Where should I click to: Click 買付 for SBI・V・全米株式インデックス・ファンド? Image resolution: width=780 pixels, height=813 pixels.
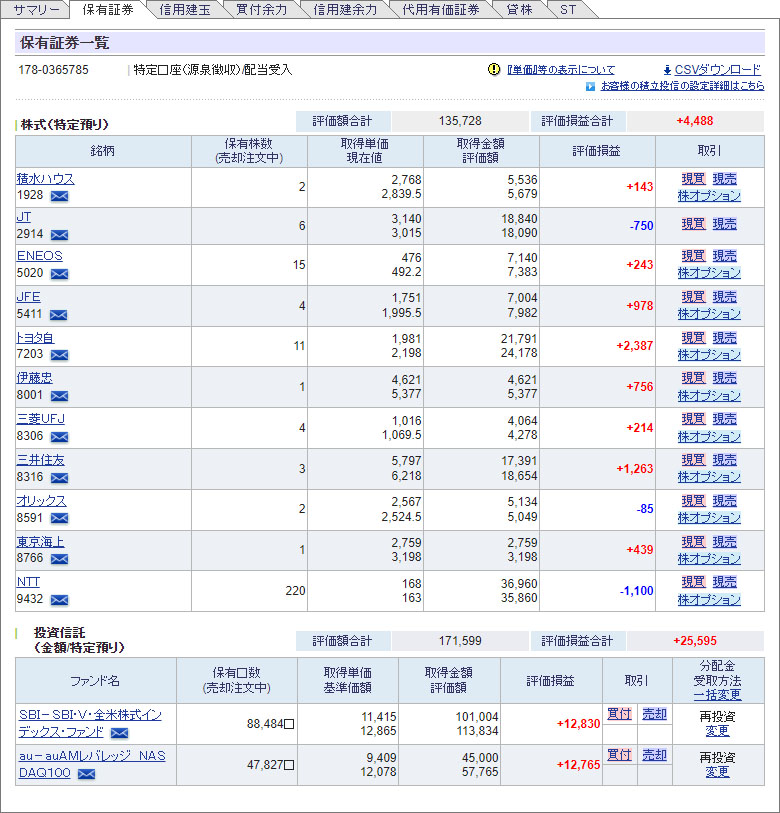(618, 714)
